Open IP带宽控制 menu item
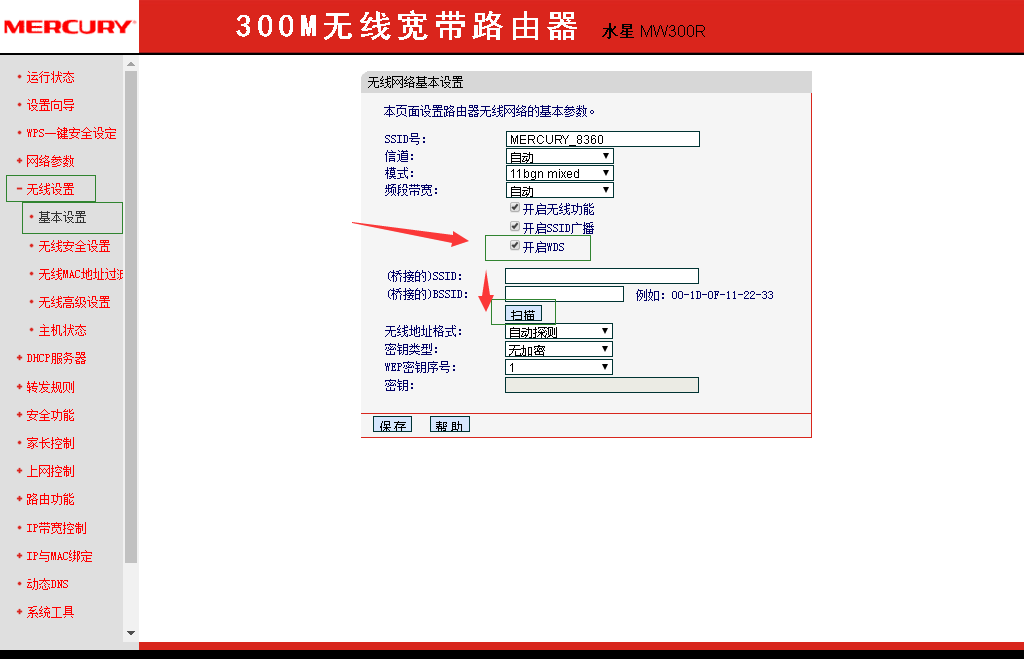This screenshot has height=659, width=1024. 56,528
